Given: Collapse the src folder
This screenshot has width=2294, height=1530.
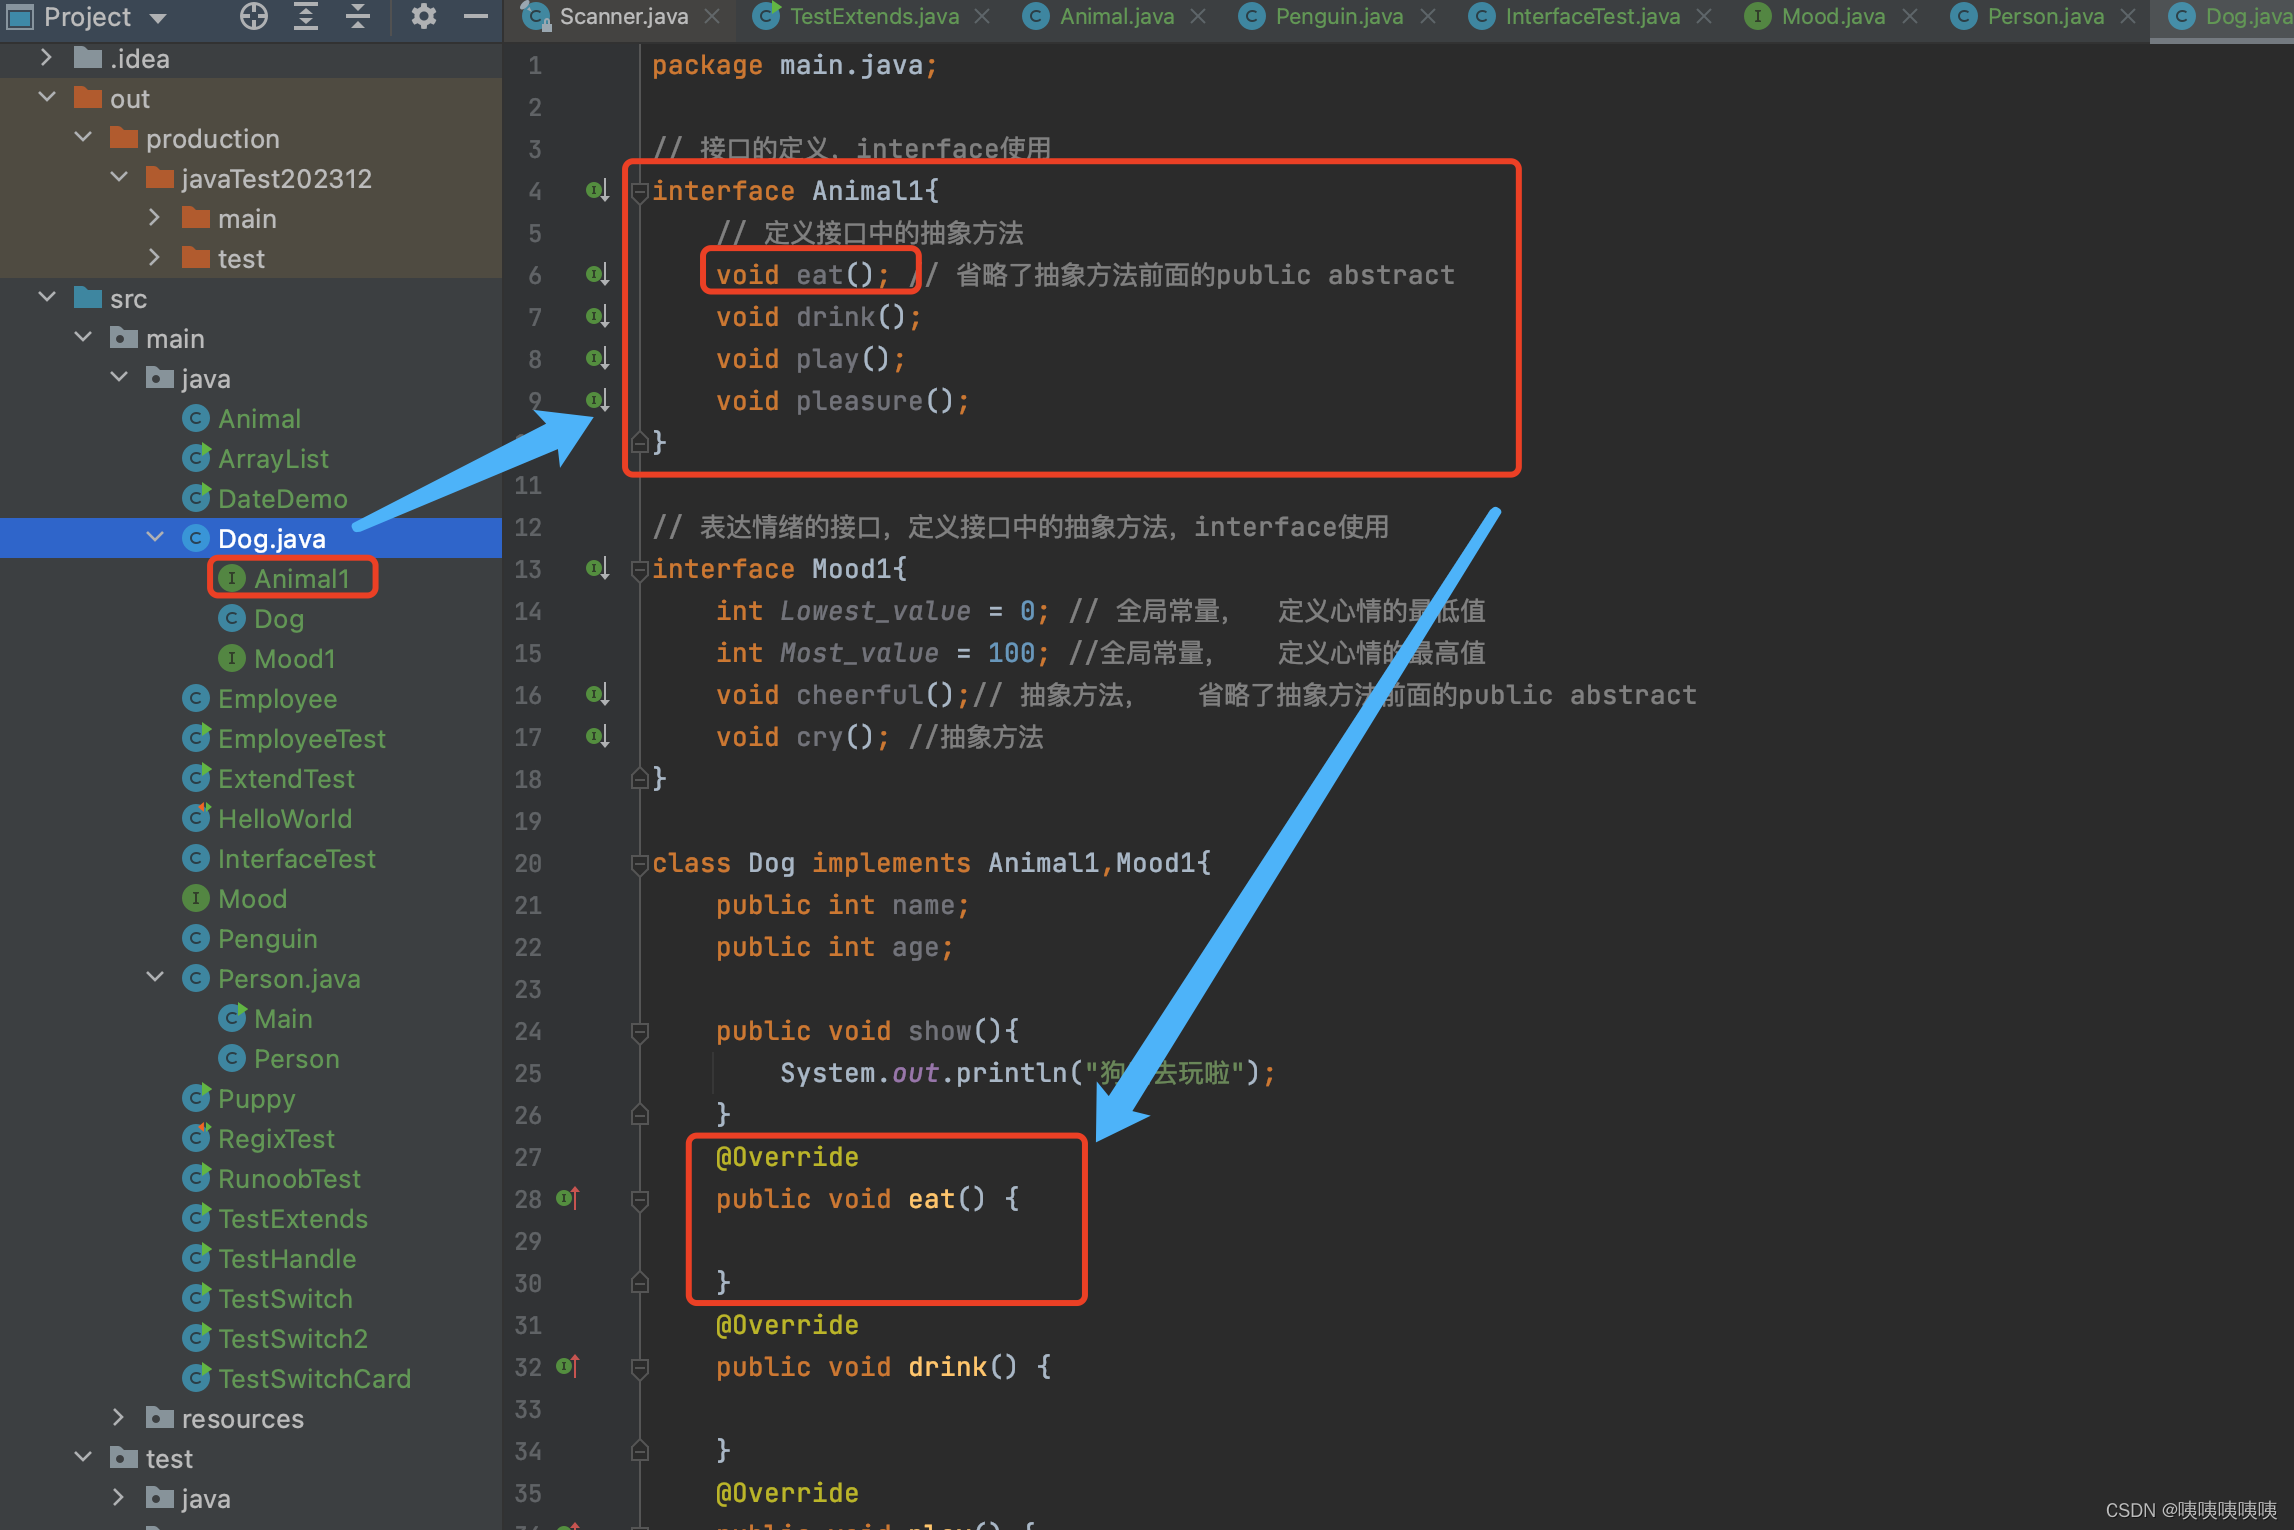Looking at the screenshot, I should pyautogui.click(x=46, y=298).
